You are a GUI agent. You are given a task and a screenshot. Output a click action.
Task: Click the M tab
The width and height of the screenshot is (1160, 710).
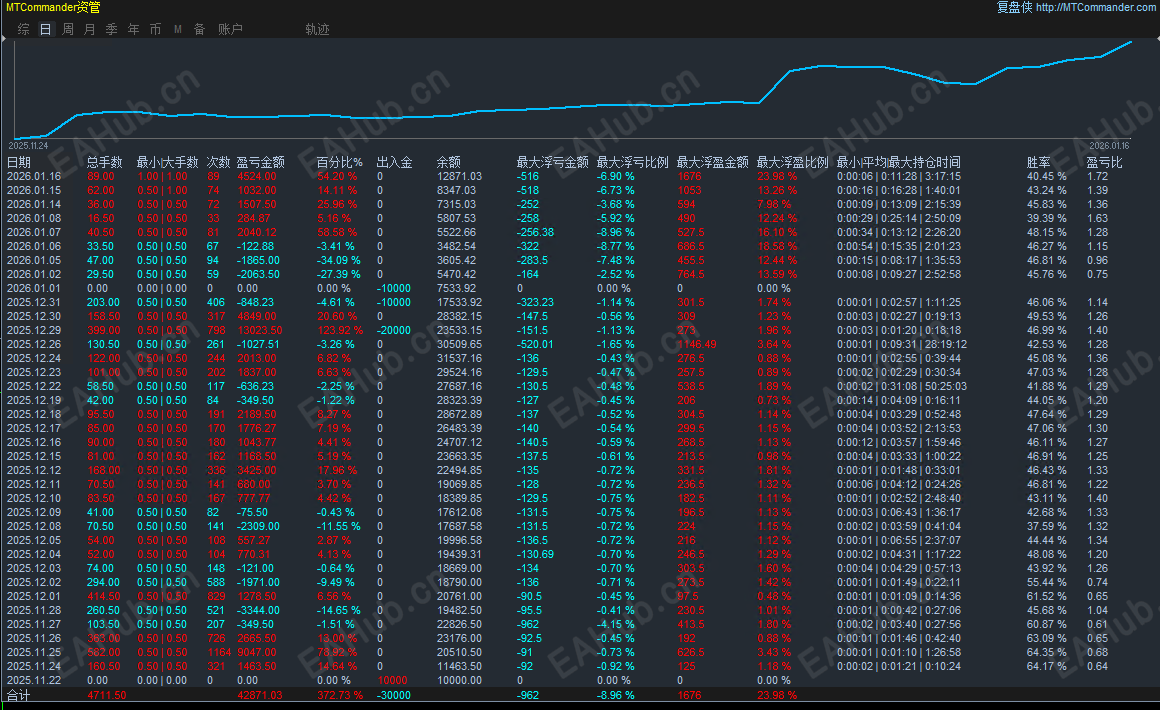point(178,29)
